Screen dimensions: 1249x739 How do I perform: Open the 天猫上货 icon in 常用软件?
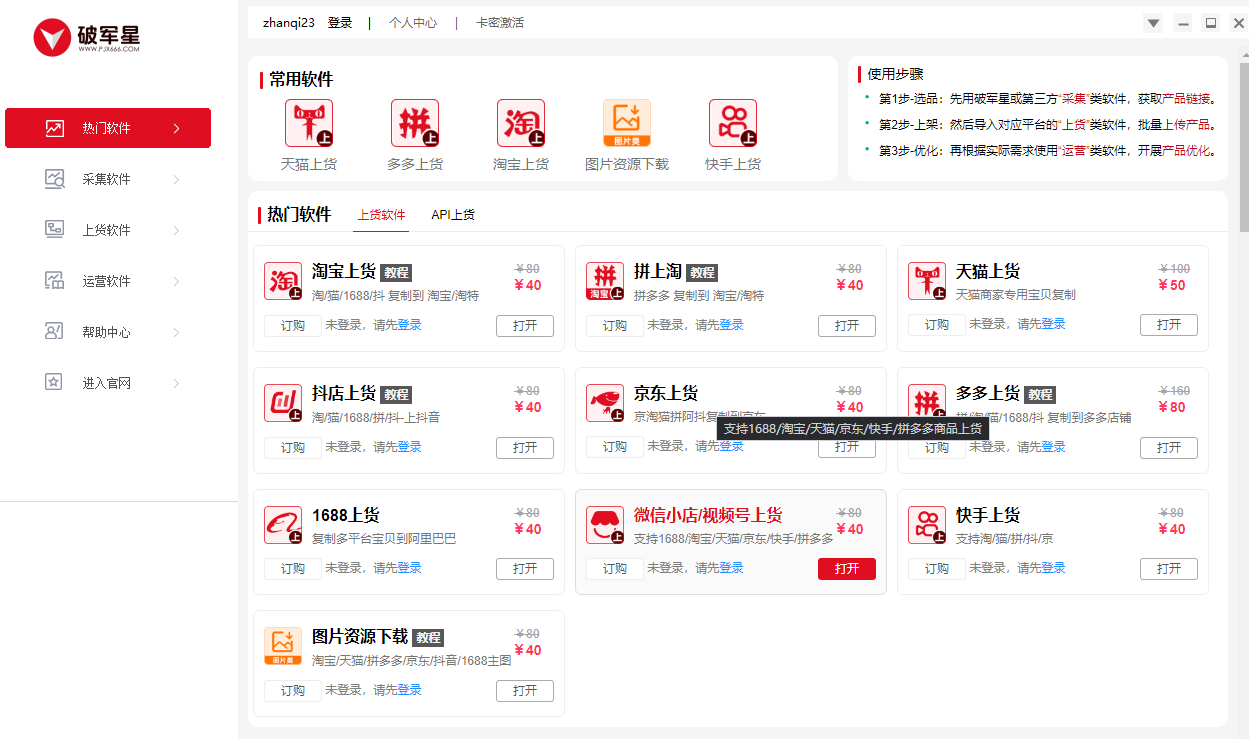pyautogui.click(x=308, y=124)
